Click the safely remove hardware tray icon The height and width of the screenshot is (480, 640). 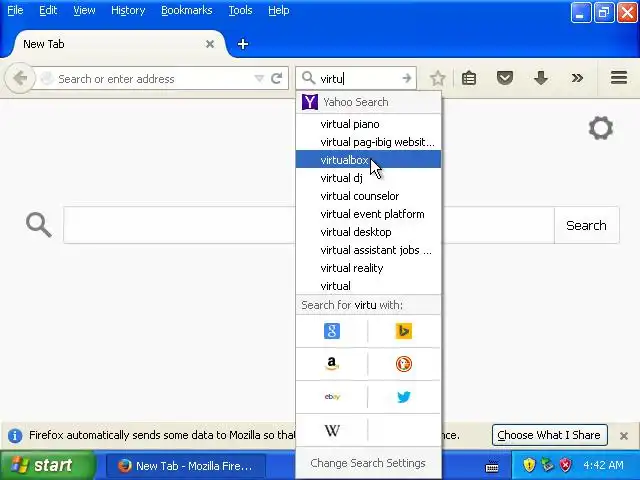click(547, 464)
